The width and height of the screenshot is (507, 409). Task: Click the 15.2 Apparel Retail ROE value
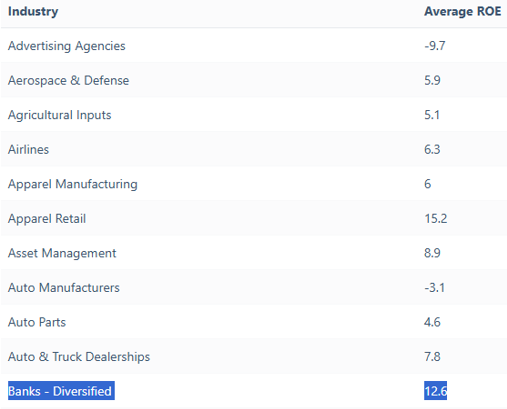point(435,219)
